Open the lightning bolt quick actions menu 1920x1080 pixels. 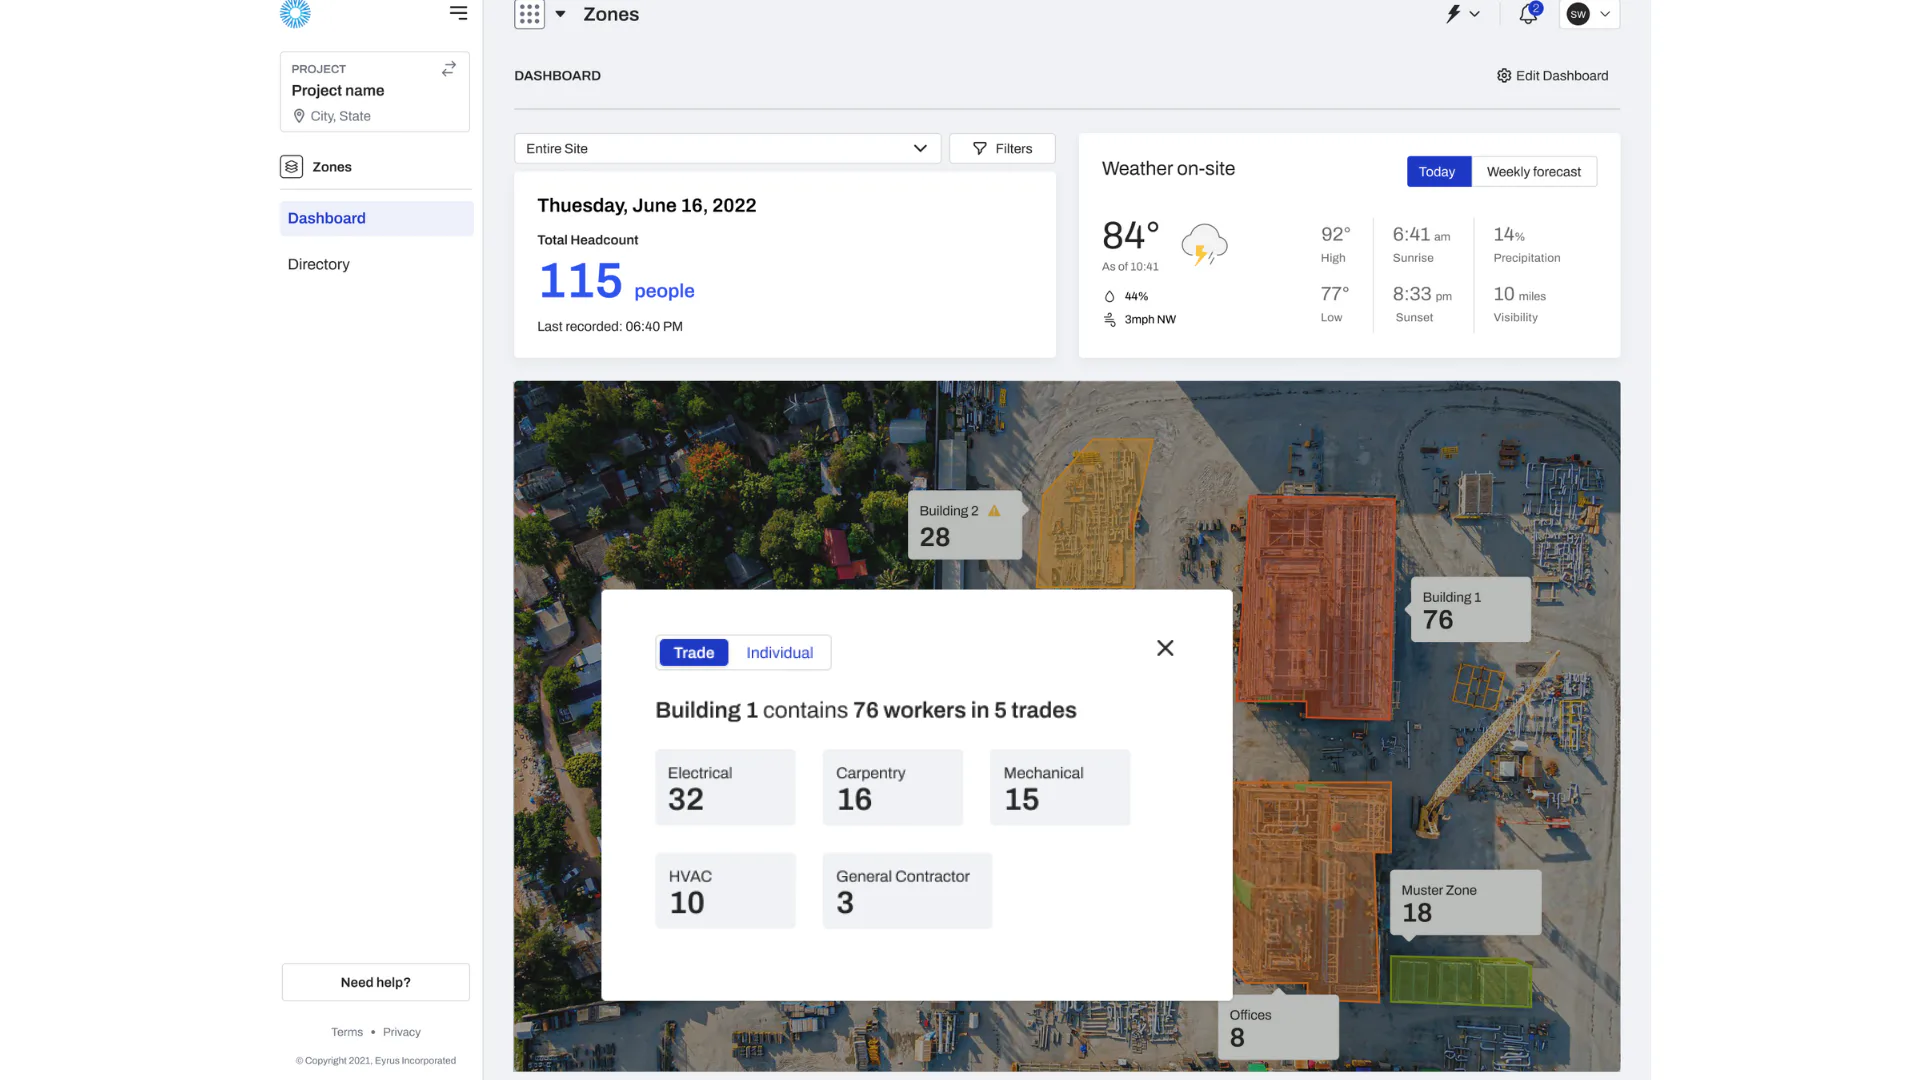[1463, 14]
